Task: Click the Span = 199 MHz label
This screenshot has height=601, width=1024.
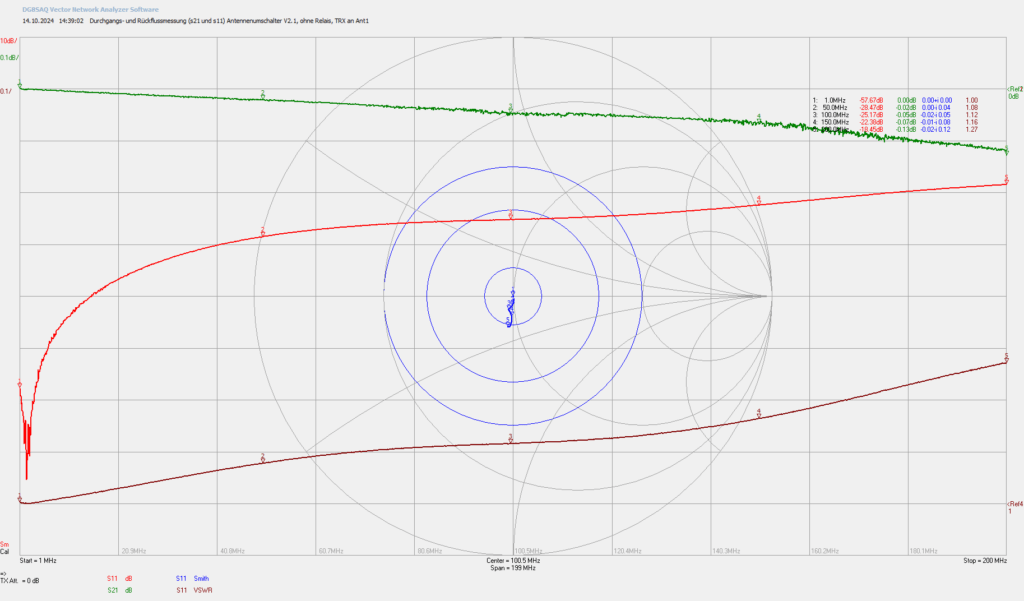Action: pyautogui.click(x=513, y=568)
